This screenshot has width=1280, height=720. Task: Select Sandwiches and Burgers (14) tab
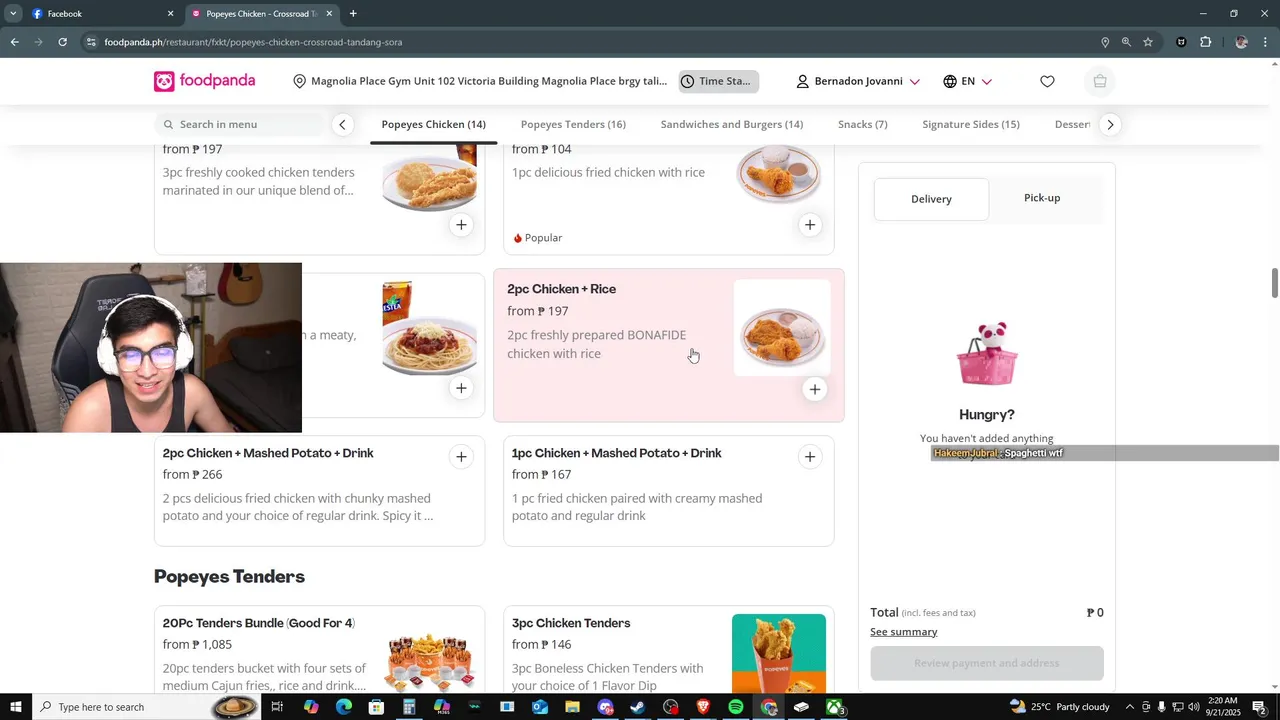tap(732, 124)
